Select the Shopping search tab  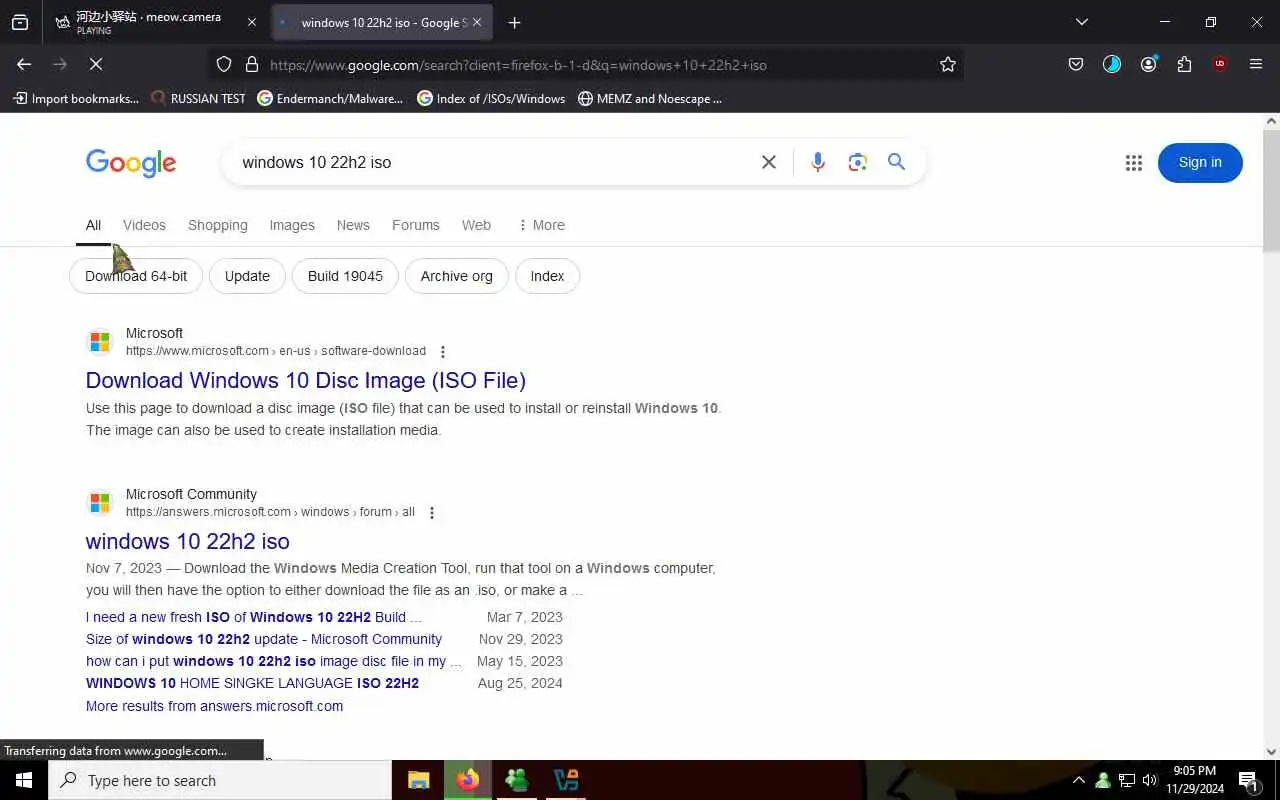(217, 225)
